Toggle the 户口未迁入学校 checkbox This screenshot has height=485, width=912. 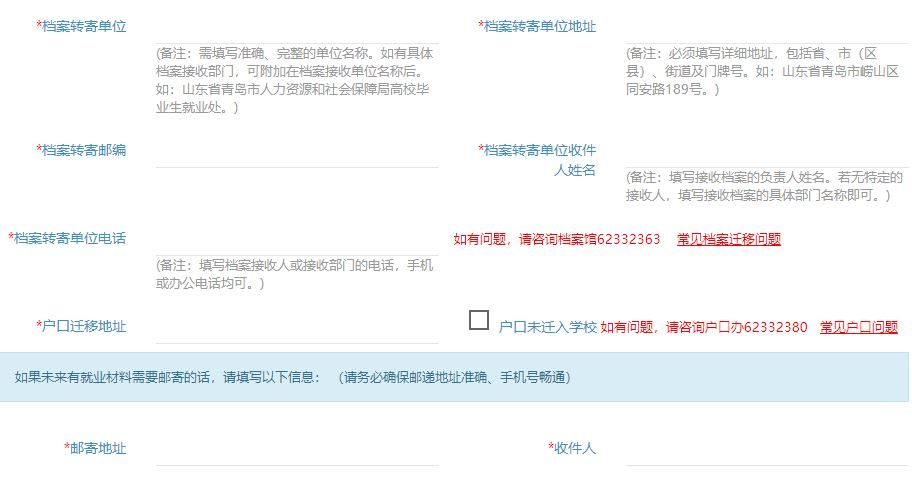[479, 320]
